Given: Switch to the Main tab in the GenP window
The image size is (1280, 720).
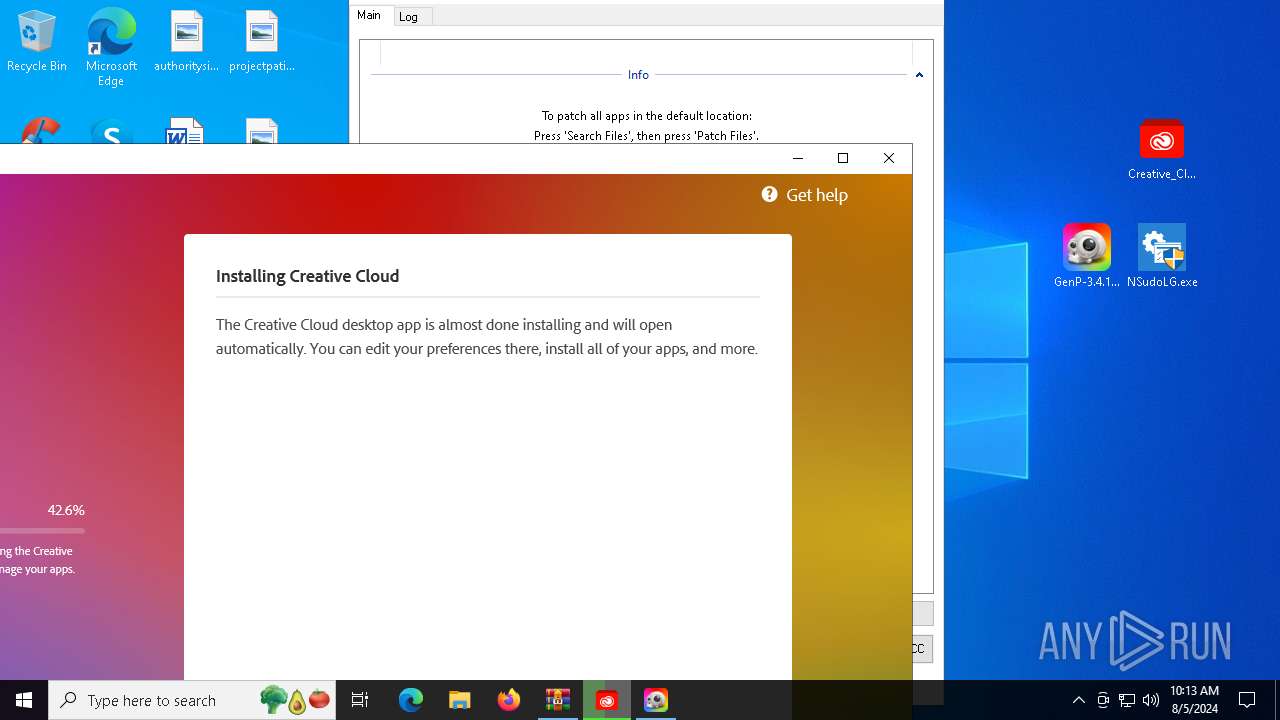Looking at the screenshot, I should coord(369,15).
